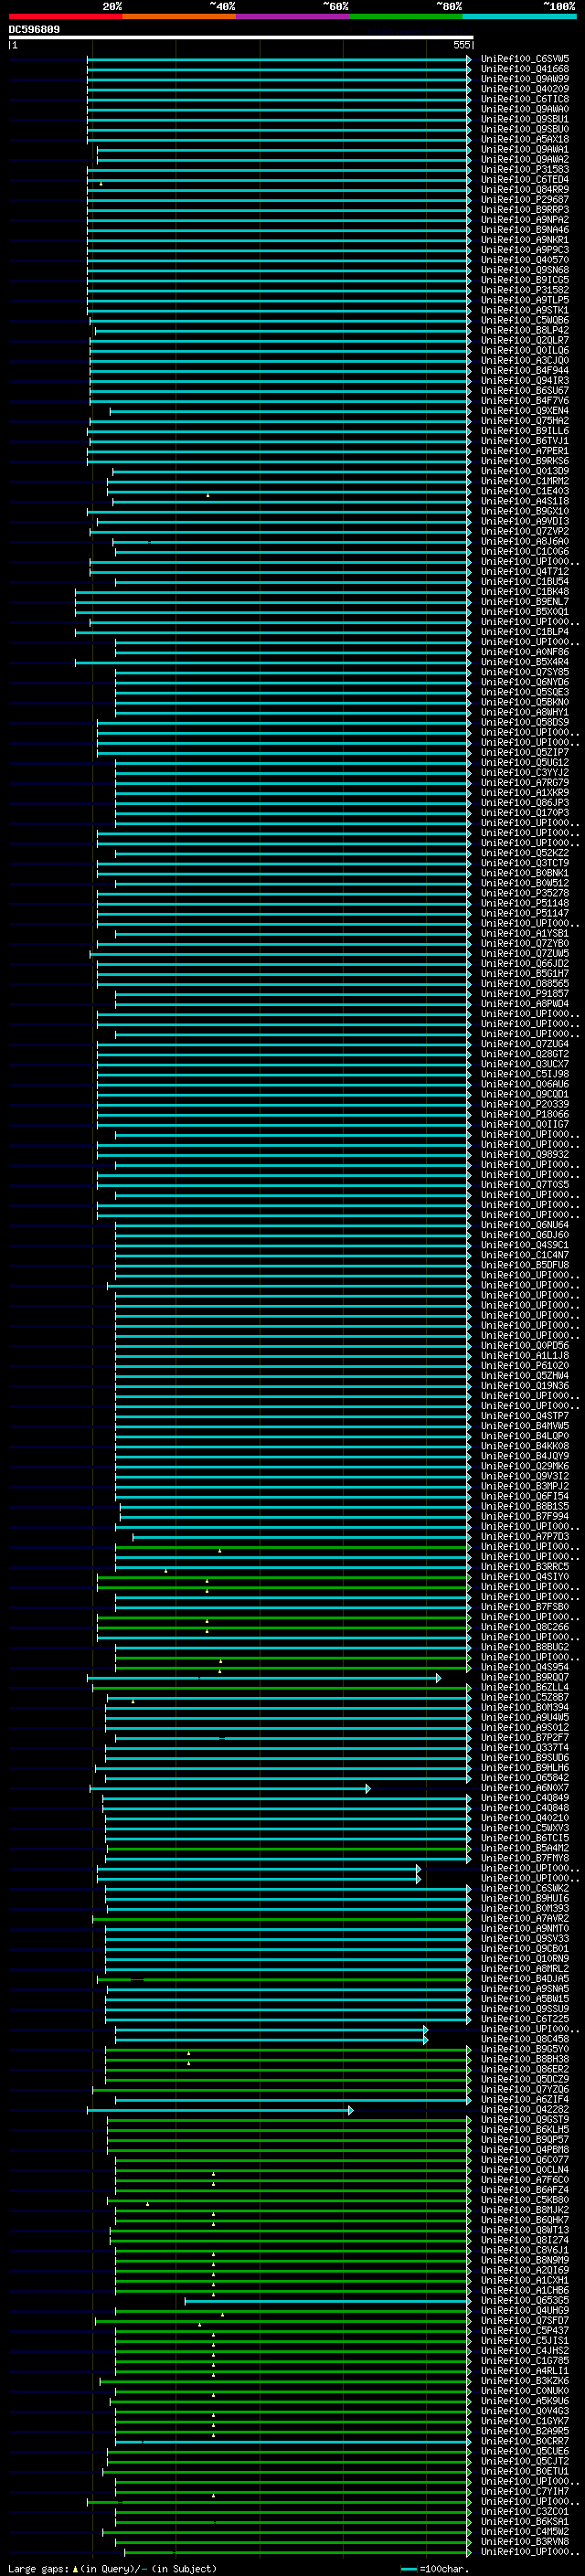Select hit UniRef100_C6SVW5
This screenshot has height=2576, width=585.
click(525, 59)
